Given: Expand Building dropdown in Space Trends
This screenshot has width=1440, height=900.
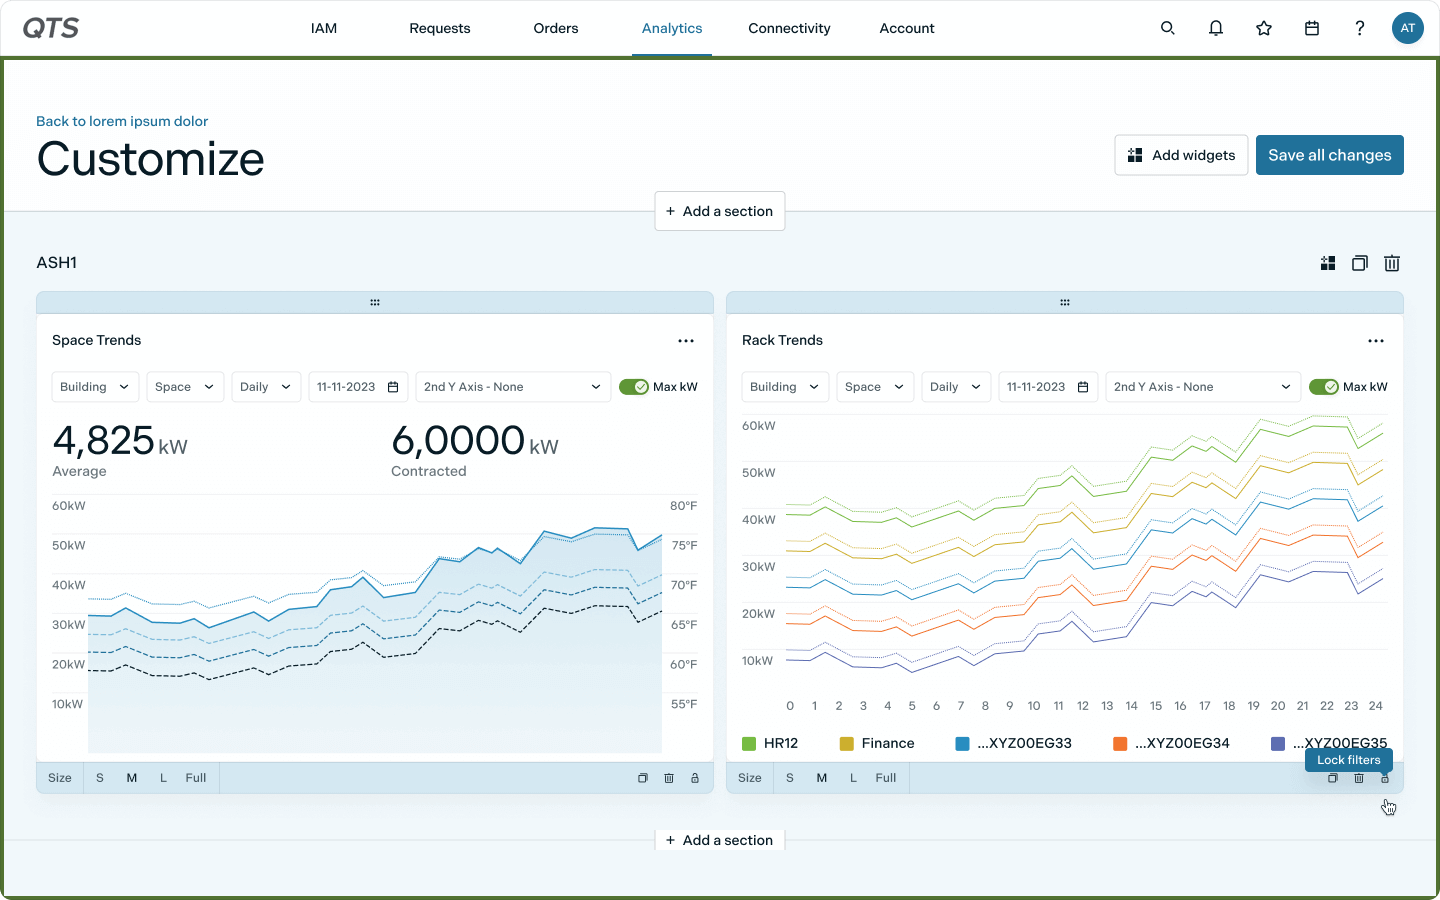Looking at the screenshot, I should (x=95, y=387).
